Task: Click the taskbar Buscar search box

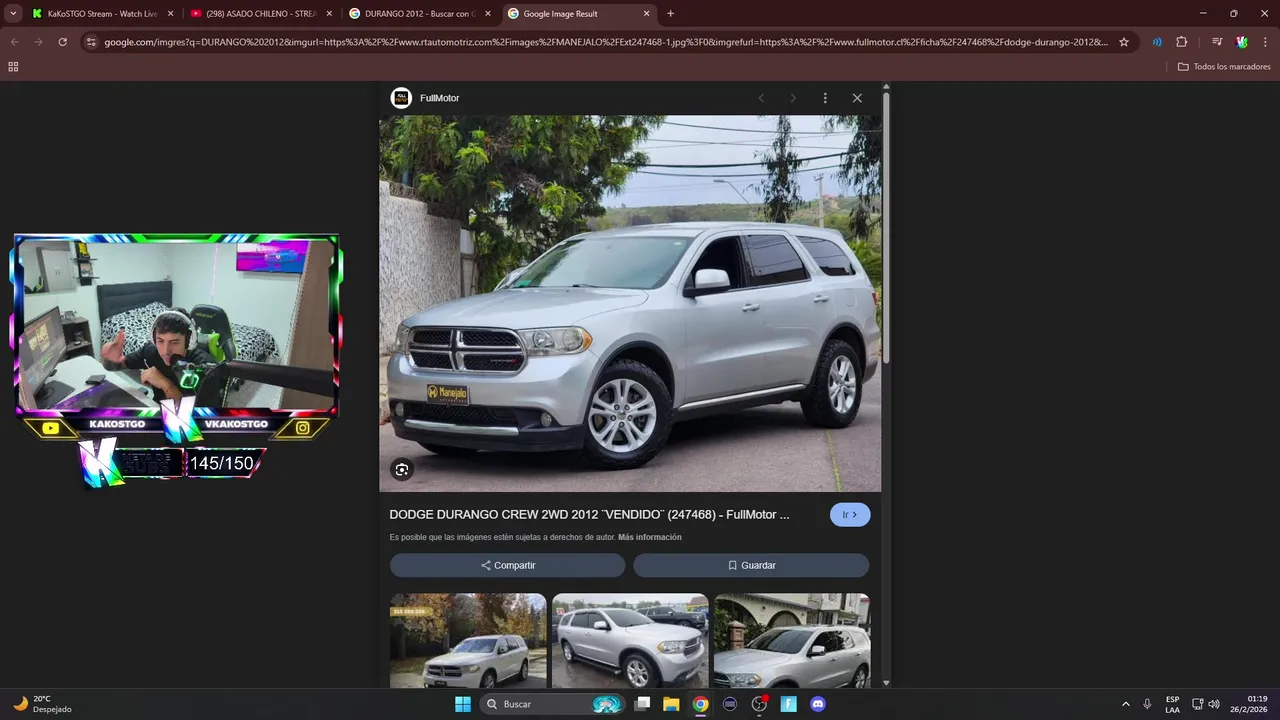Action: [552, 704]
